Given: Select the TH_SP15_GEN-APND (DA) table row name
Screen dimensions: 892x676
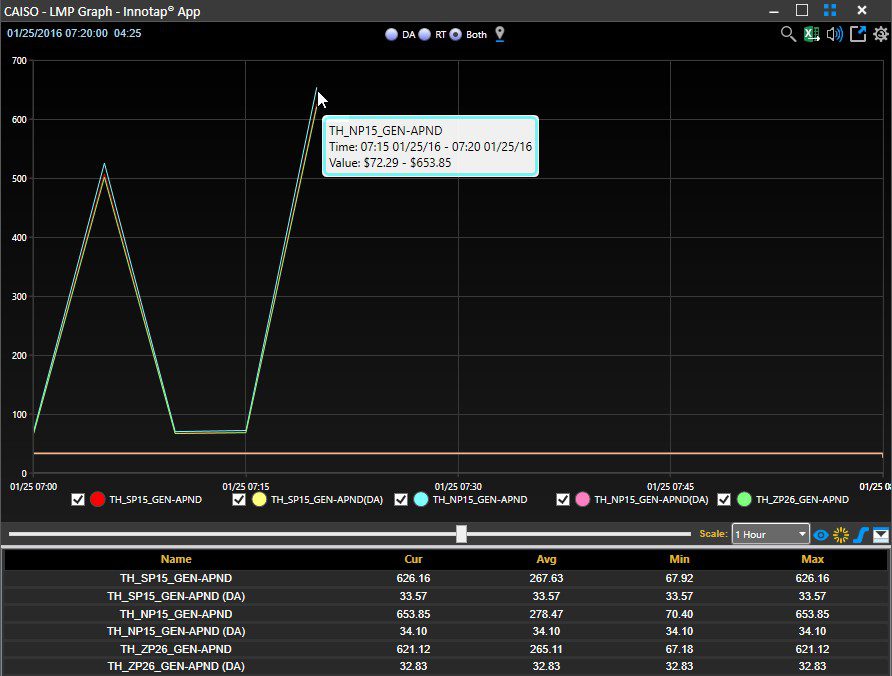Looking at the screenshot, I should (176, 596).
